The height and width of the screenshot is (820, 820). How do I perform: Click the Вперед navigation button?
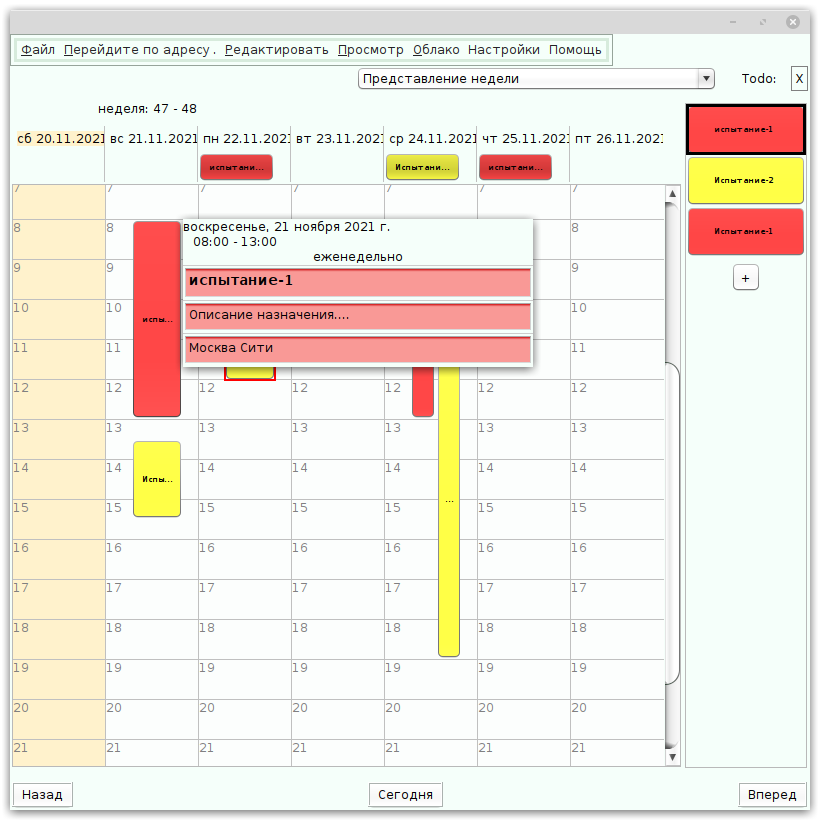tap(771, 794)
